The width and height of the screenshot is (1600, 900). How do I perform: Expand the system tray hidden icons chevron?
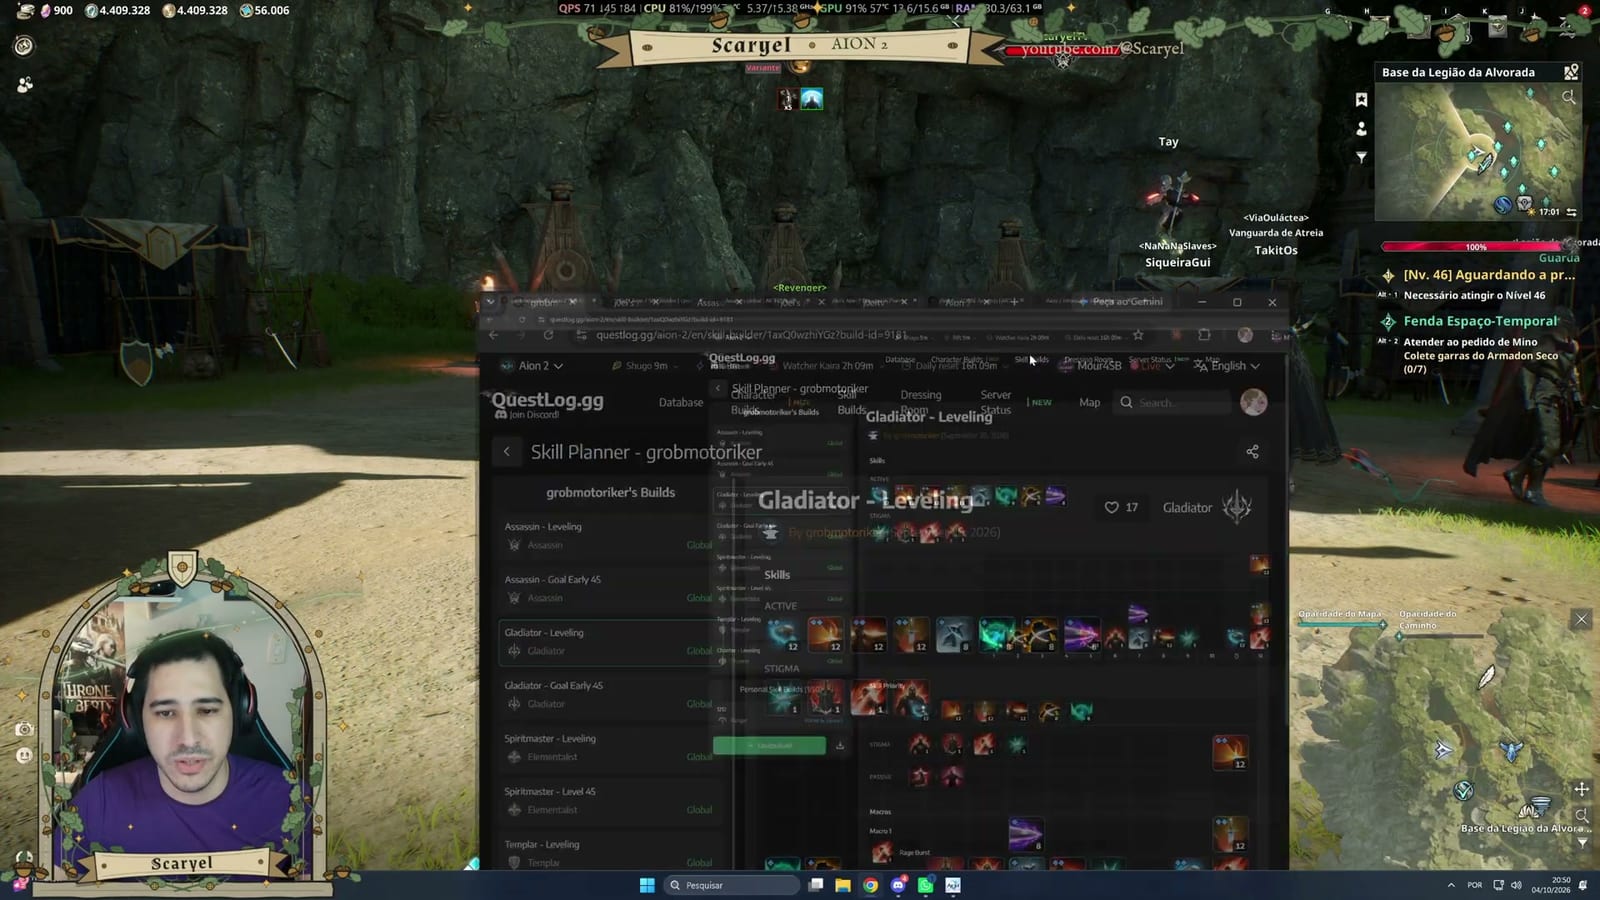coord(1451,885)
